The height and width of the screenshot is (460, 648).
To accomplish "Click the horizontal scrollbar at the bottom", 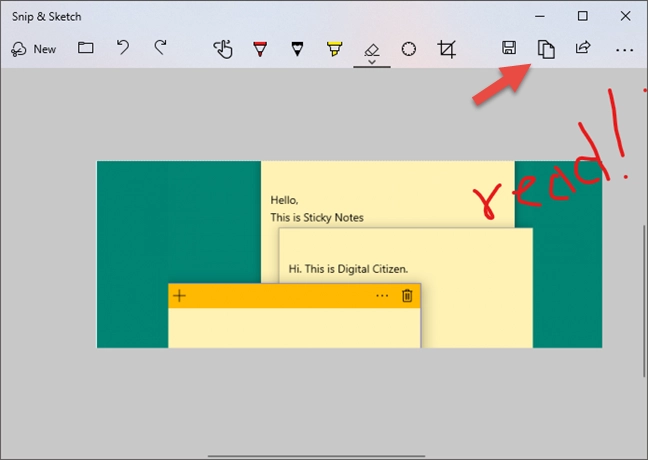I will (316, 456).
